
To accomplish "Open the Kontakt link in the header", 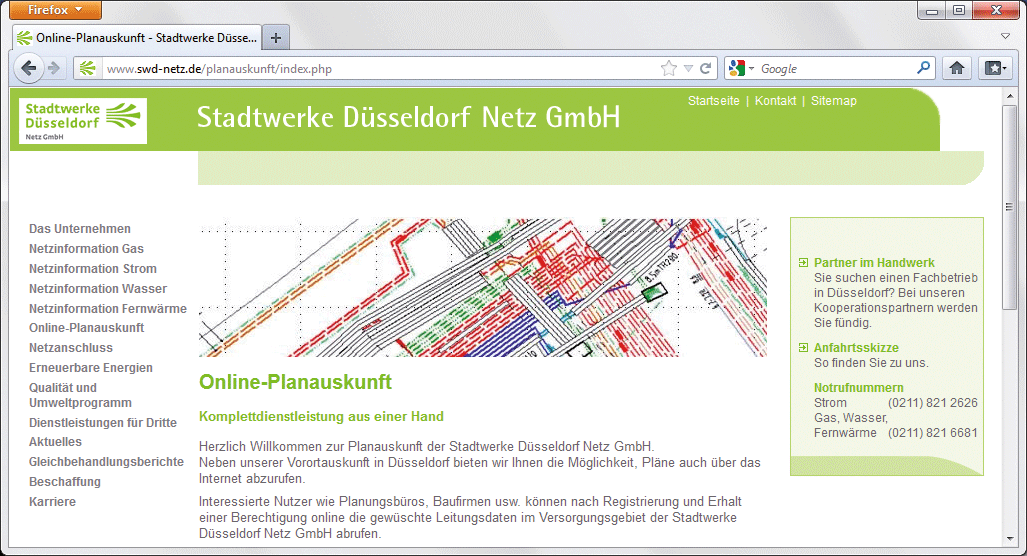I will [775, 101].
